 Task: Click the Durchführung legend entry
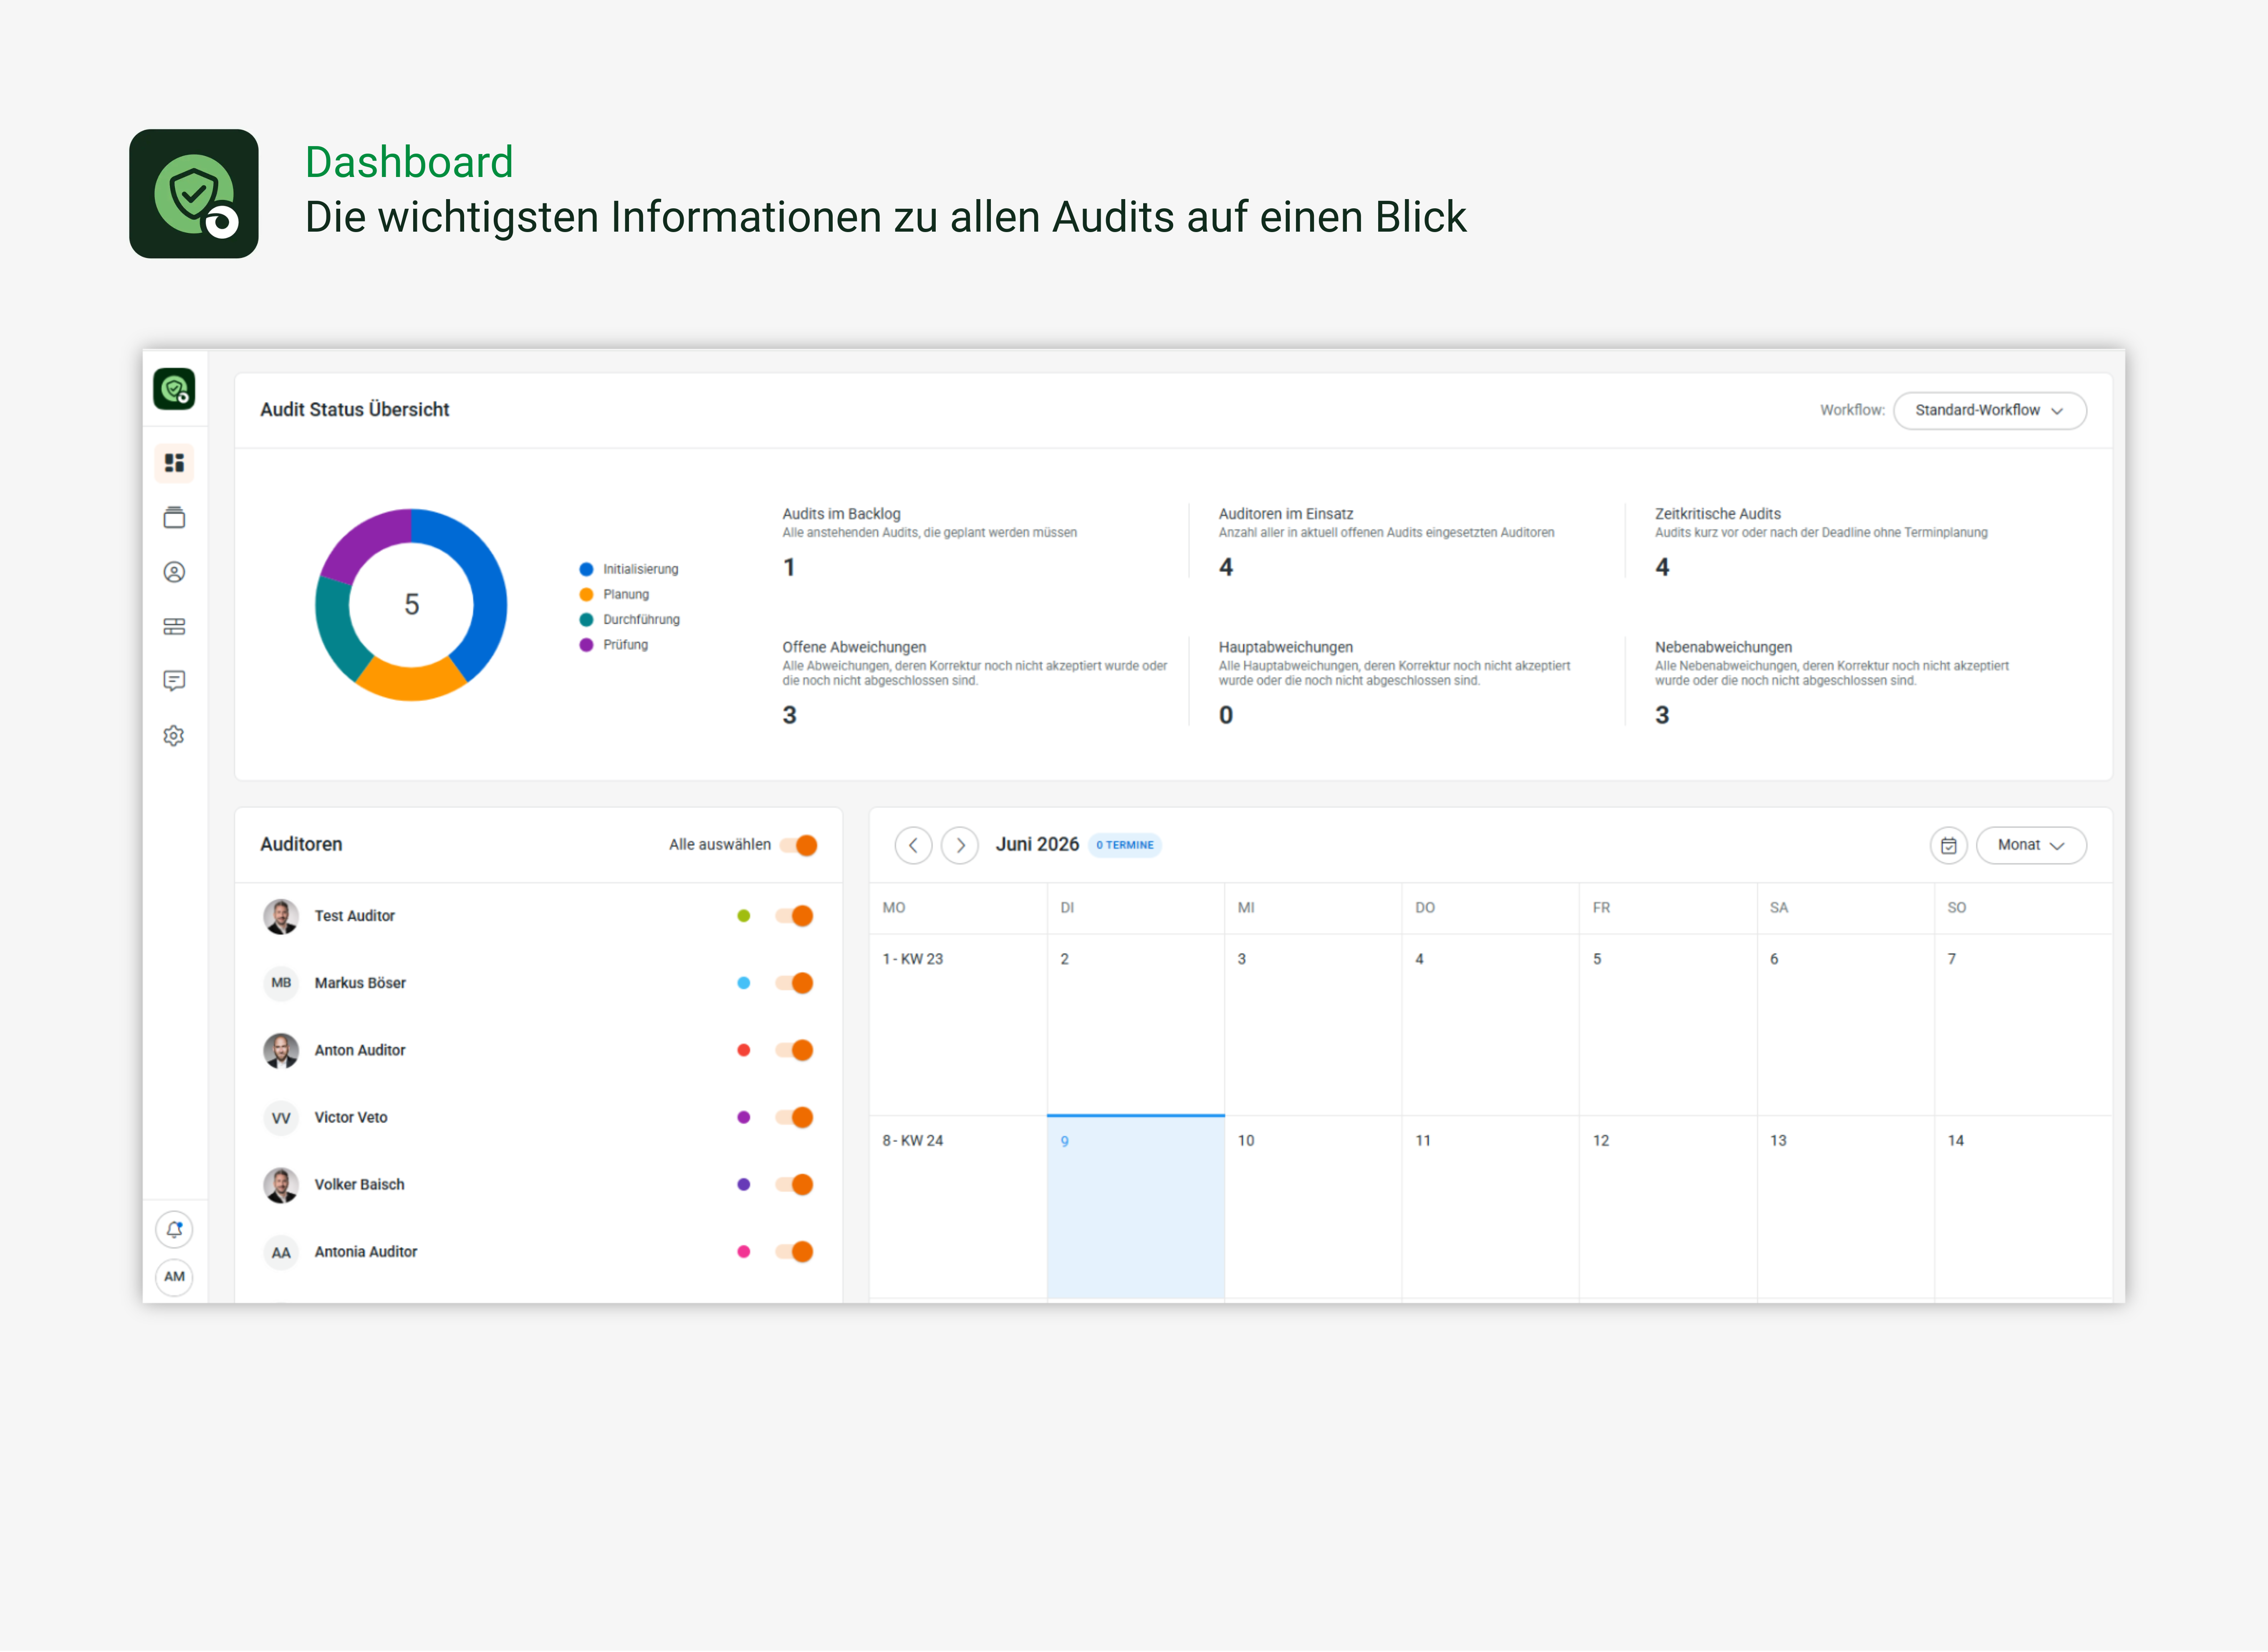tap(630, 620)
